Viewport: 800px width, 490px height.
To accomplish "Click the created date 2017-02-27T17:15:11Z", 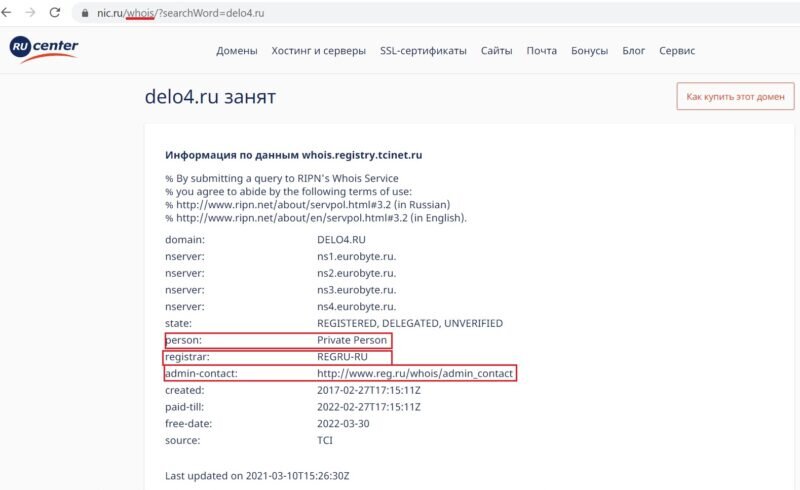I will point(369,390).
